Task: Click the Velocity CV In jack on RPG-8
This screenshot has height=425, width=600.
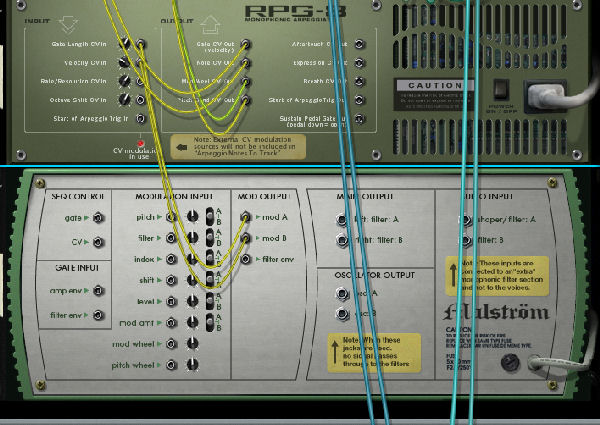Action: (x=141, y=62)
